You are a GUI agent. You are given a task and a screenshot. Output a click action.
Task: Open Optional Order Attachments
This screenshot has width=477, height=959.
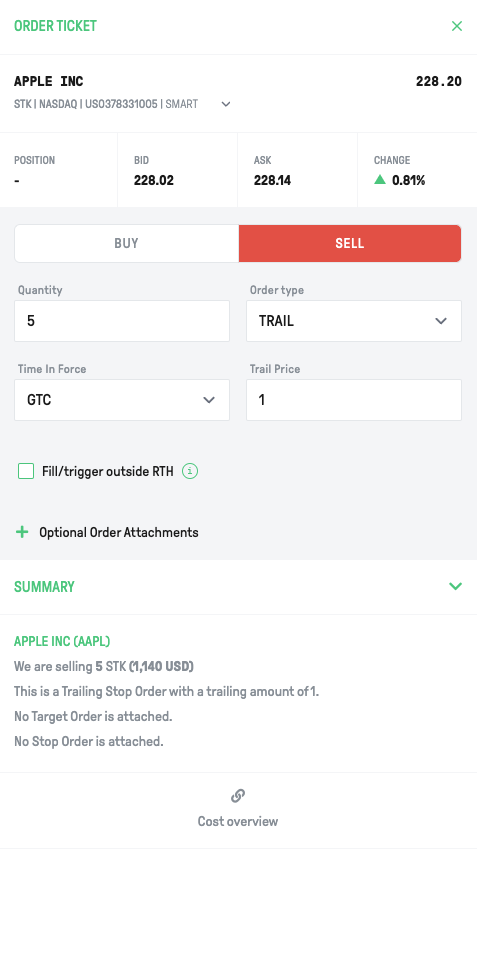click(119, 532)
